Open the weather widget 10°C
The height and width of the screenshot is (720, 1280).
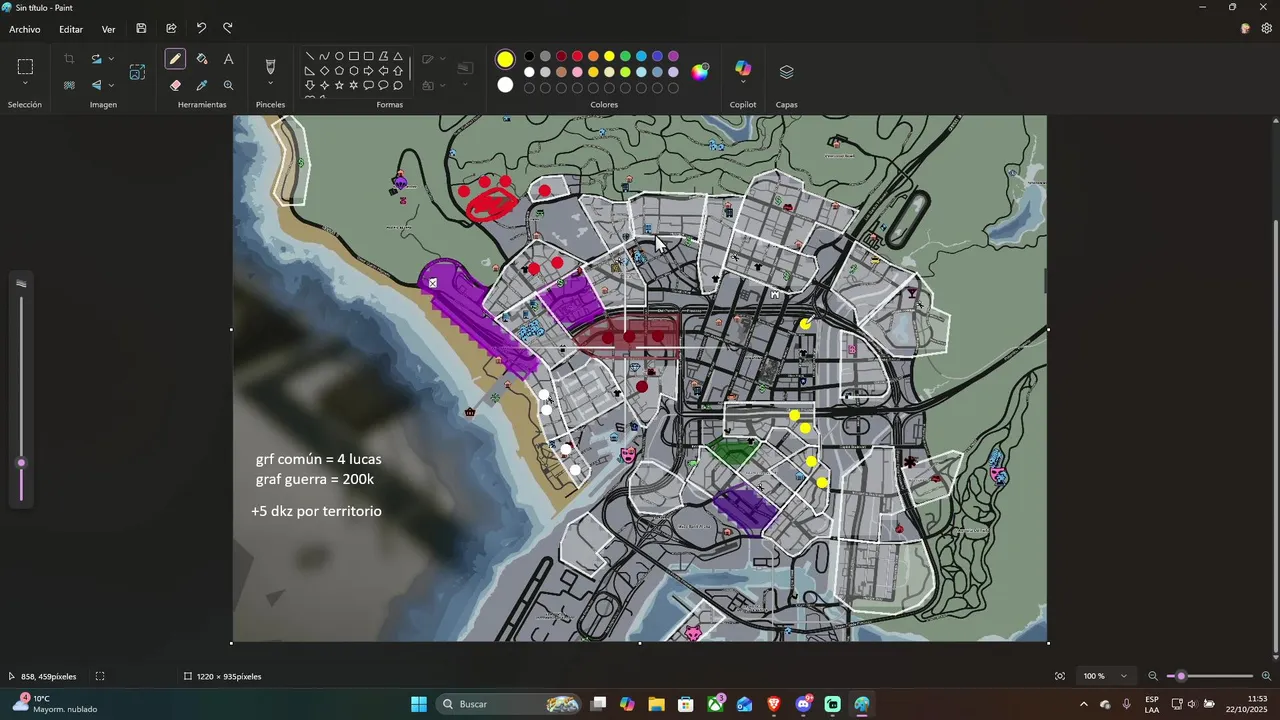[55, 704]
